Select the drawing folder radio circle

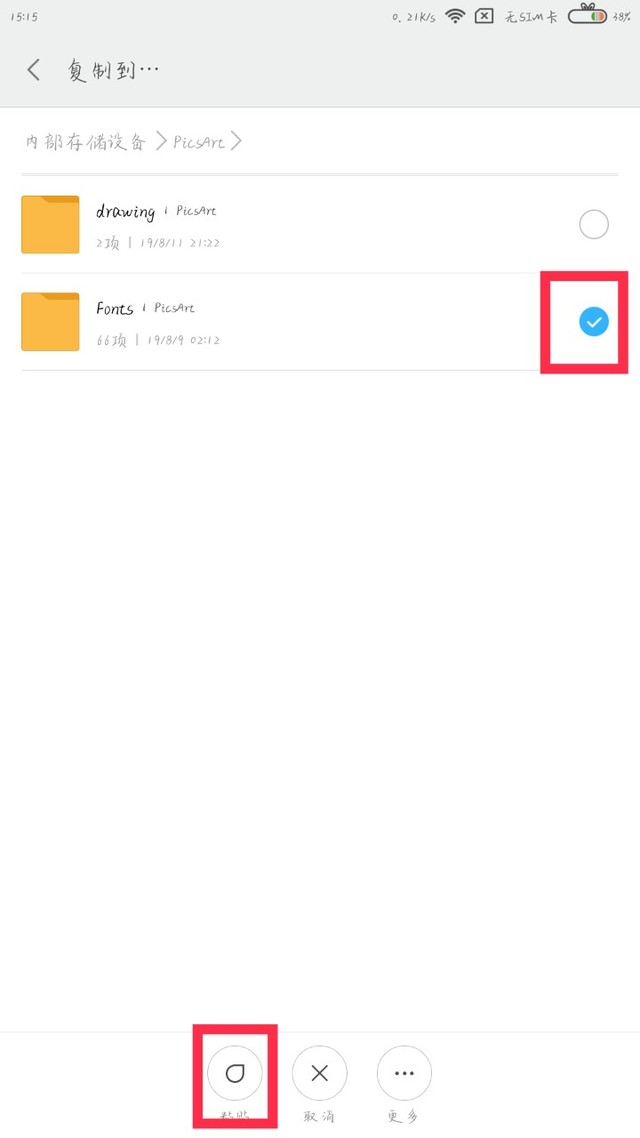pyautogui.click(x=594, y=224)
